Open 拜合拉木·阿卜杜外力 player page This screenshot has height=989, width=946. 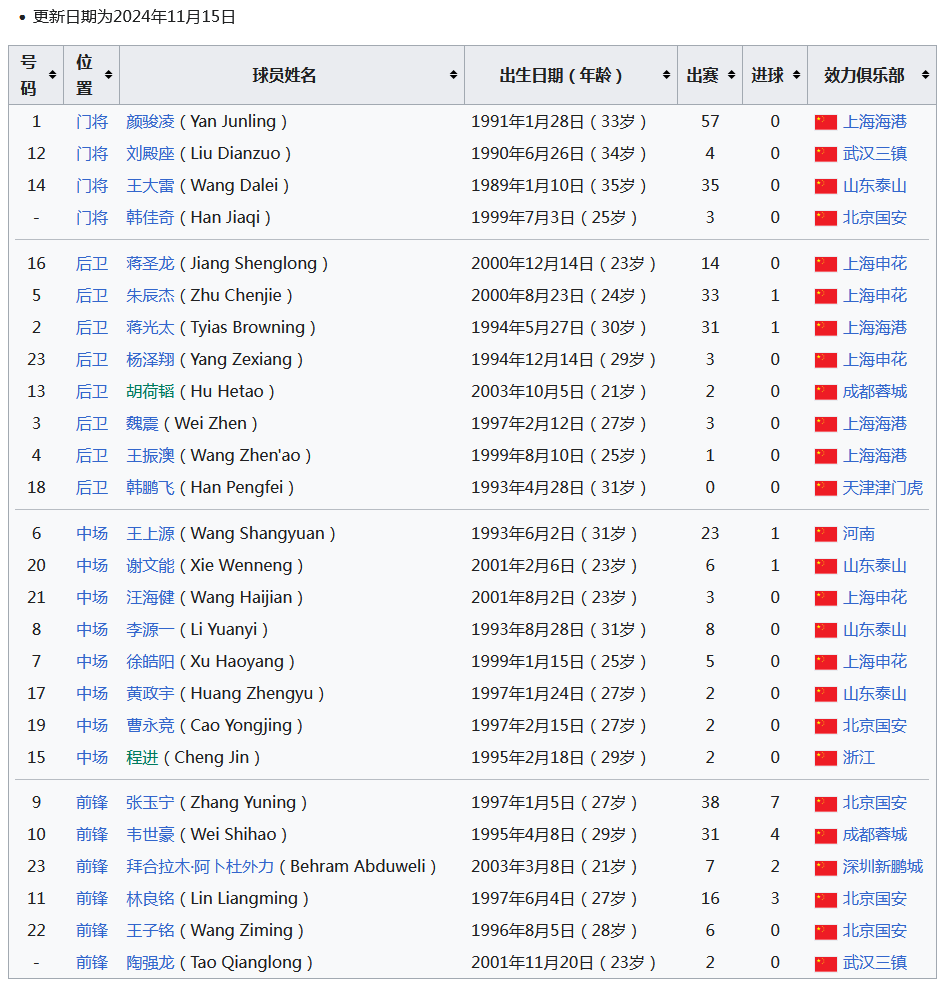(200, 866)
